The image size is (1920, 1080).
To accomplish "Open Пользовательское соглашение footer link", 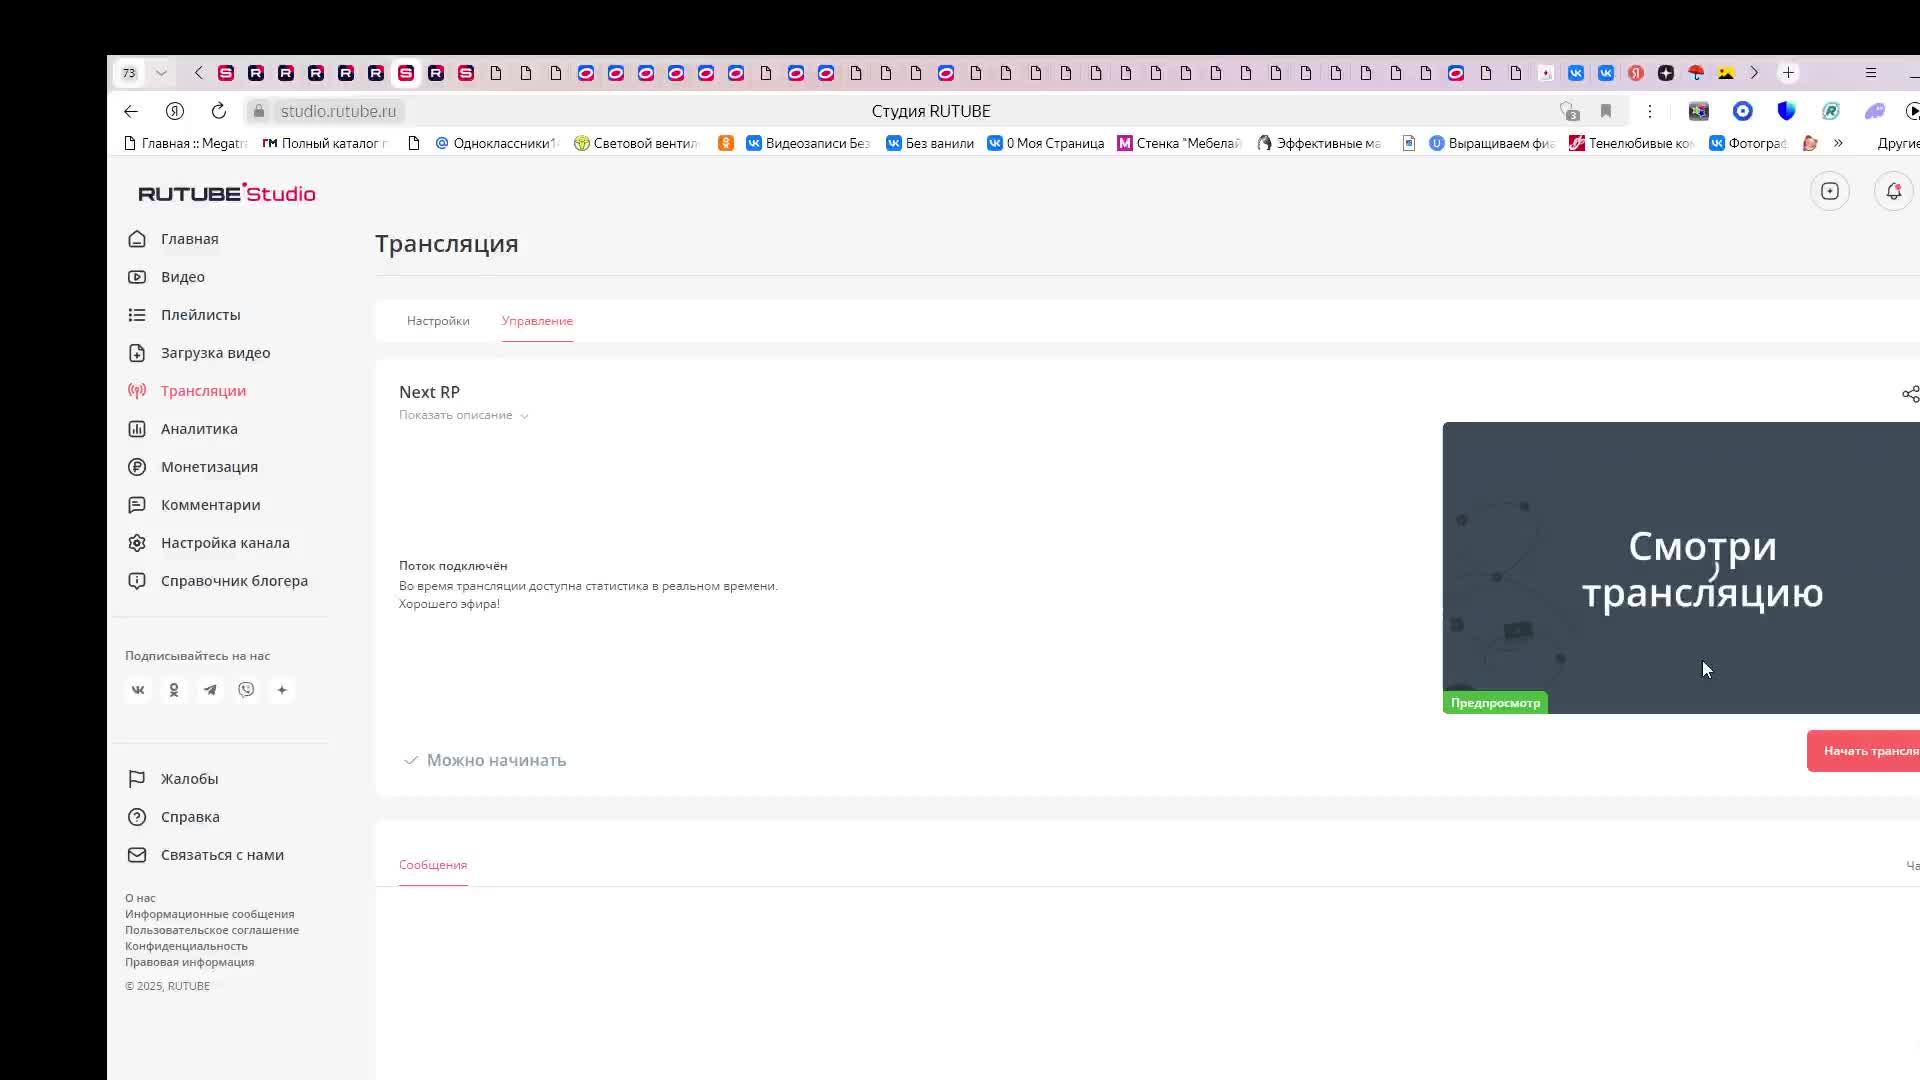I will 212,930.
